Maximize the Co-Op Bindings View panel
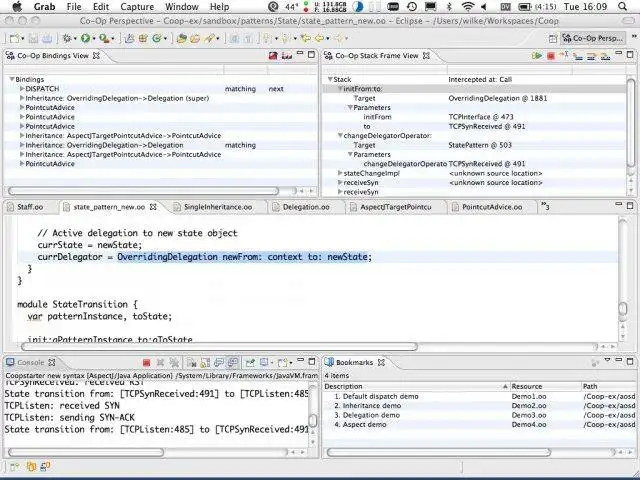 [312, 54]
